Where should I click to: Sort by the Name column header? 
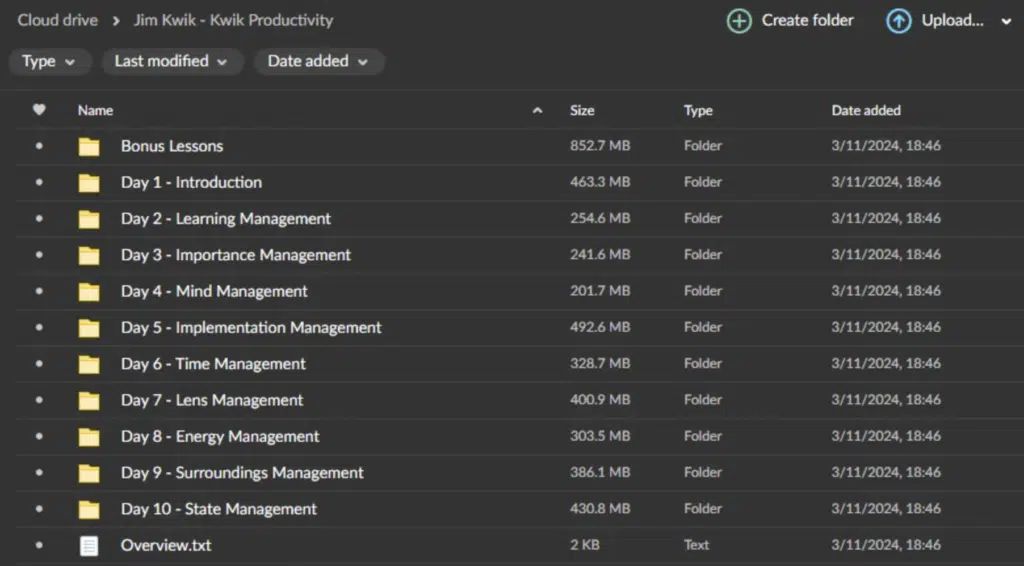pyautogui.click(x=95, y=110)
